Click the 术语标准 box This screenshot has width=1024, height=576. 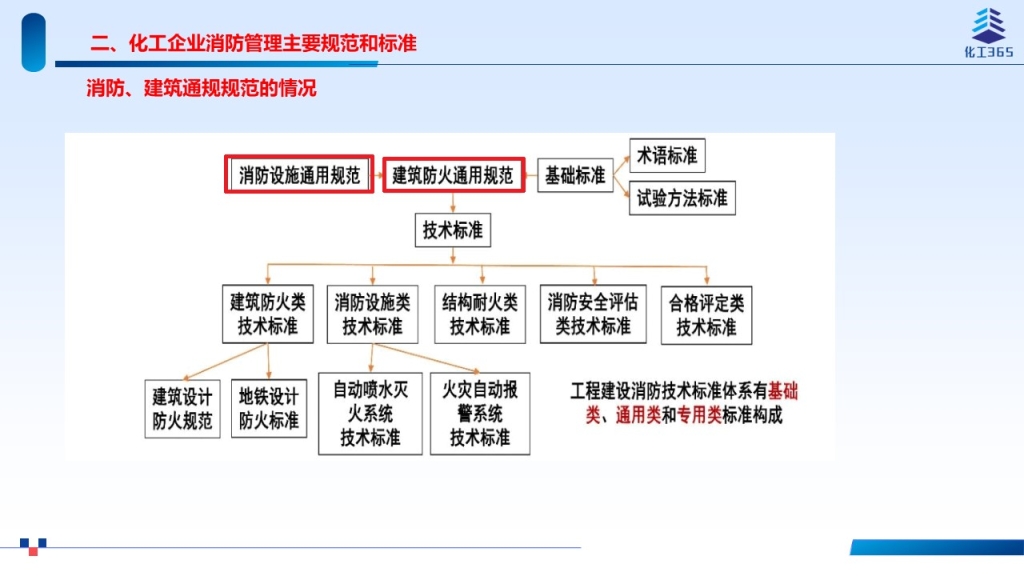tap(667, 155)
